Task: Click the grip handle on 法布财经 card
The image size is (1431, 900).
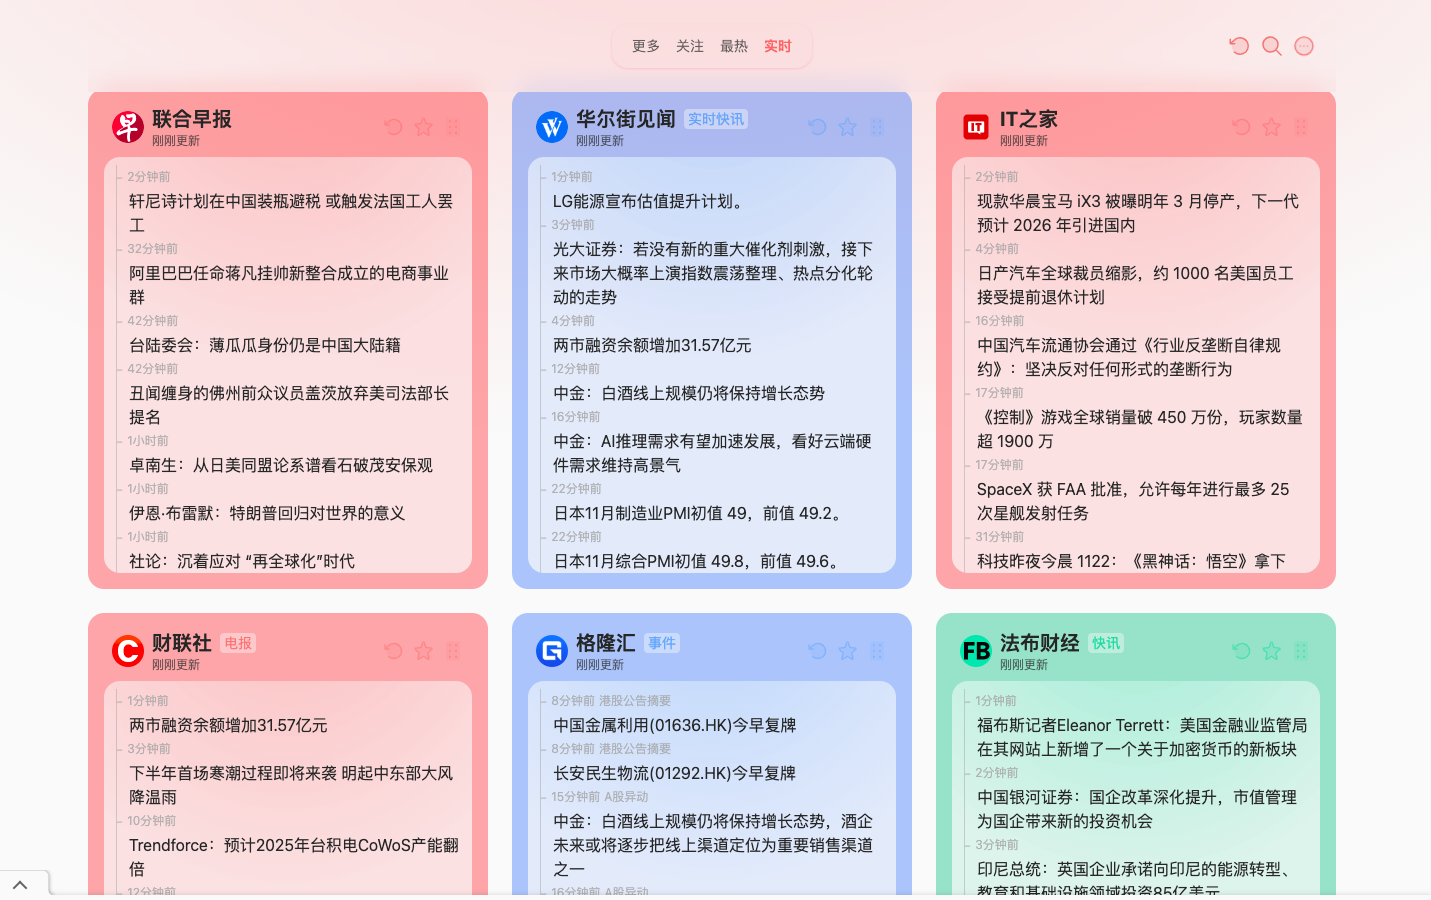Action: pyautogui.click(x=1301, y=651)
